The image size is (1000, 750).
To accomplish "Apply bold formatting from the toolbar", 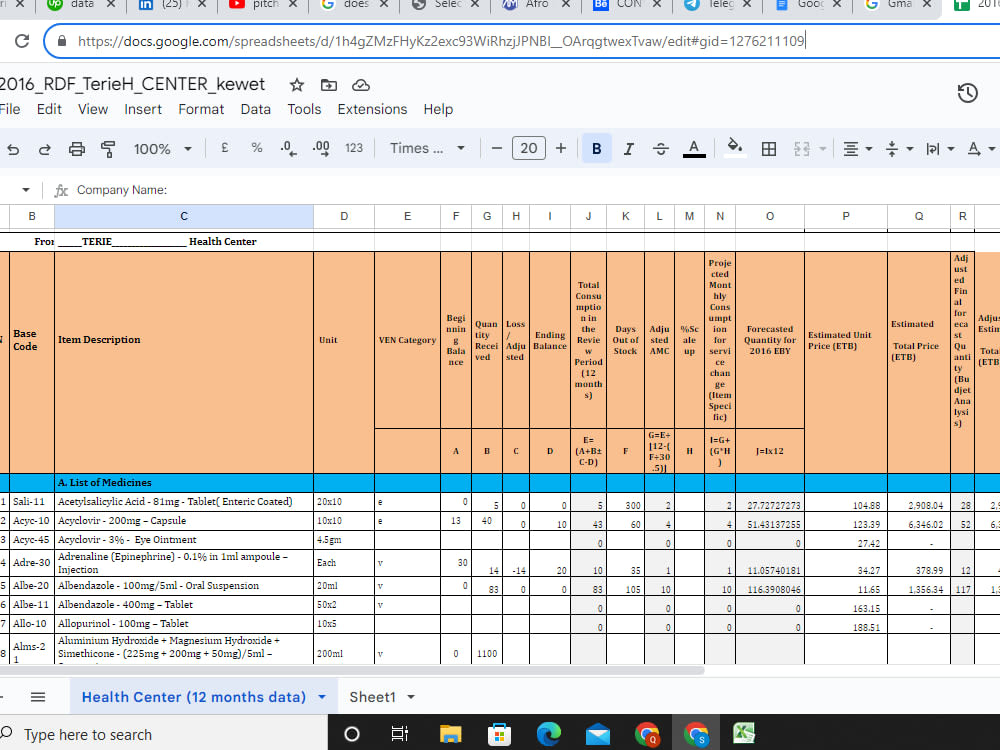I will (596, 148).
